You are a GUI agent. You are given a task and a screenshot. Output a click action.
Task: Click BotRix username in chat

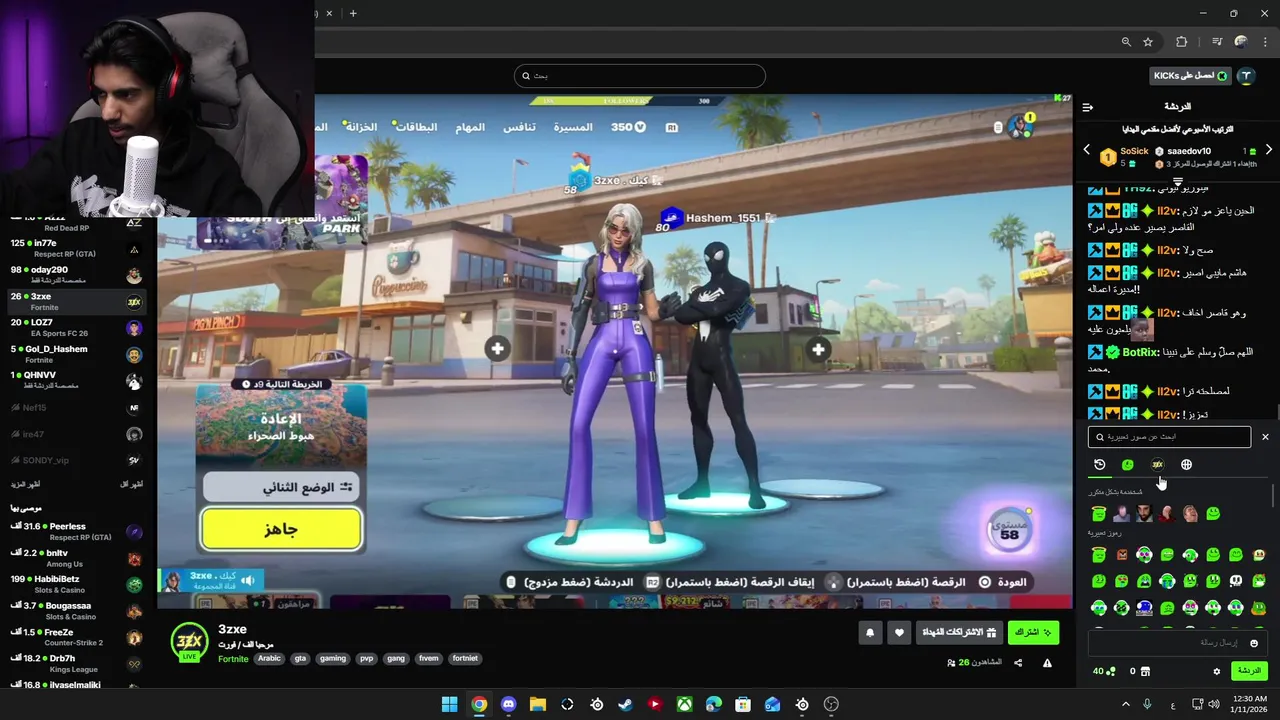pyautogui.click(x=1140, y=352)
